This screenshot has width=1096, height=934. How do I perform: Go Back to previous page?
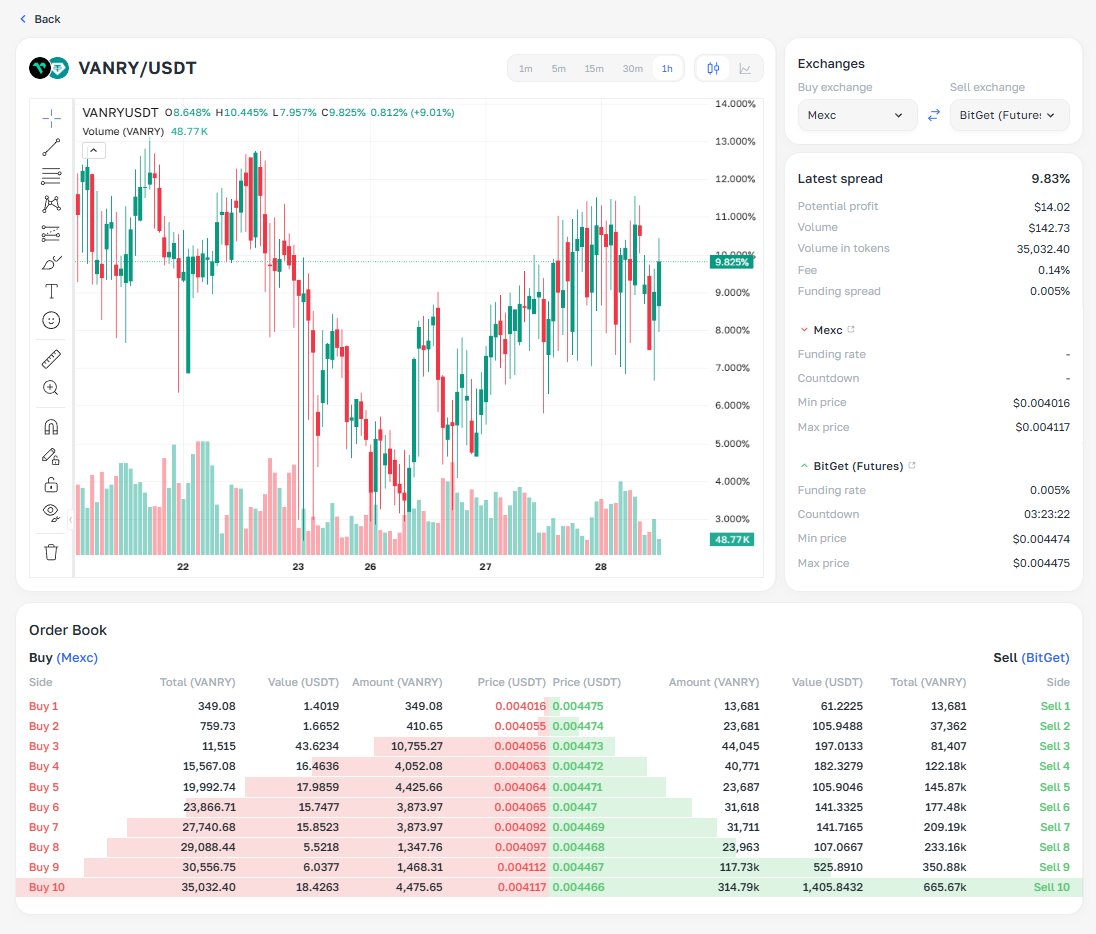[x=40, y=19]
